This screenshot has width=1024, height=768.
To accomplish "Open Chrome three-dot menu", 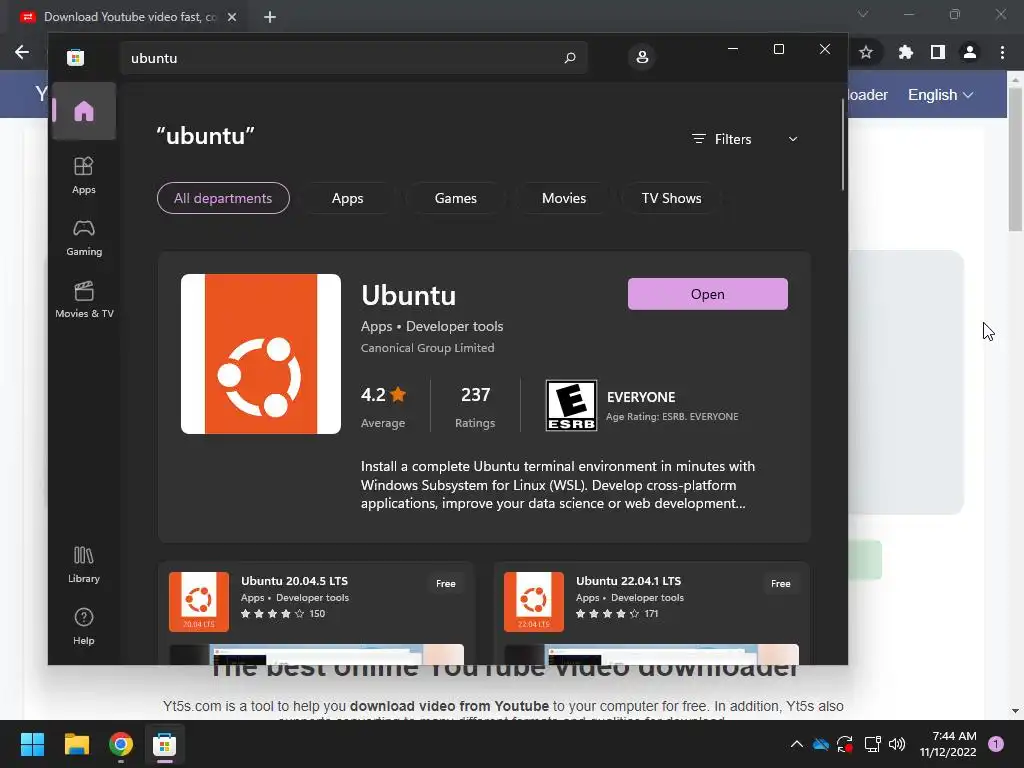I will (1002, 52).
